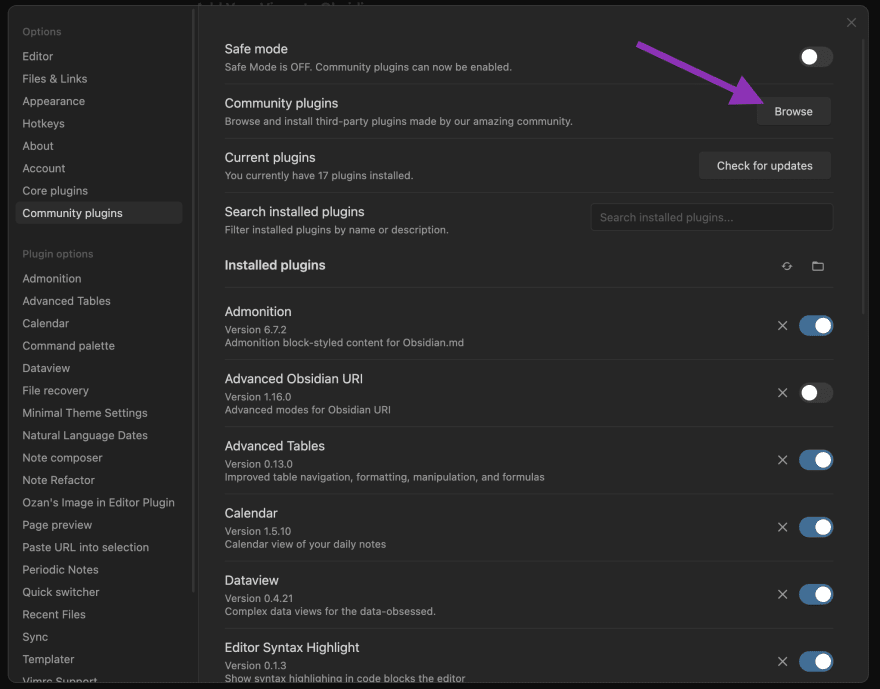Disable the Admonition plugin toggle
Image resolution: width=880 pixels, height=689 pixels.
click(816, 325)
